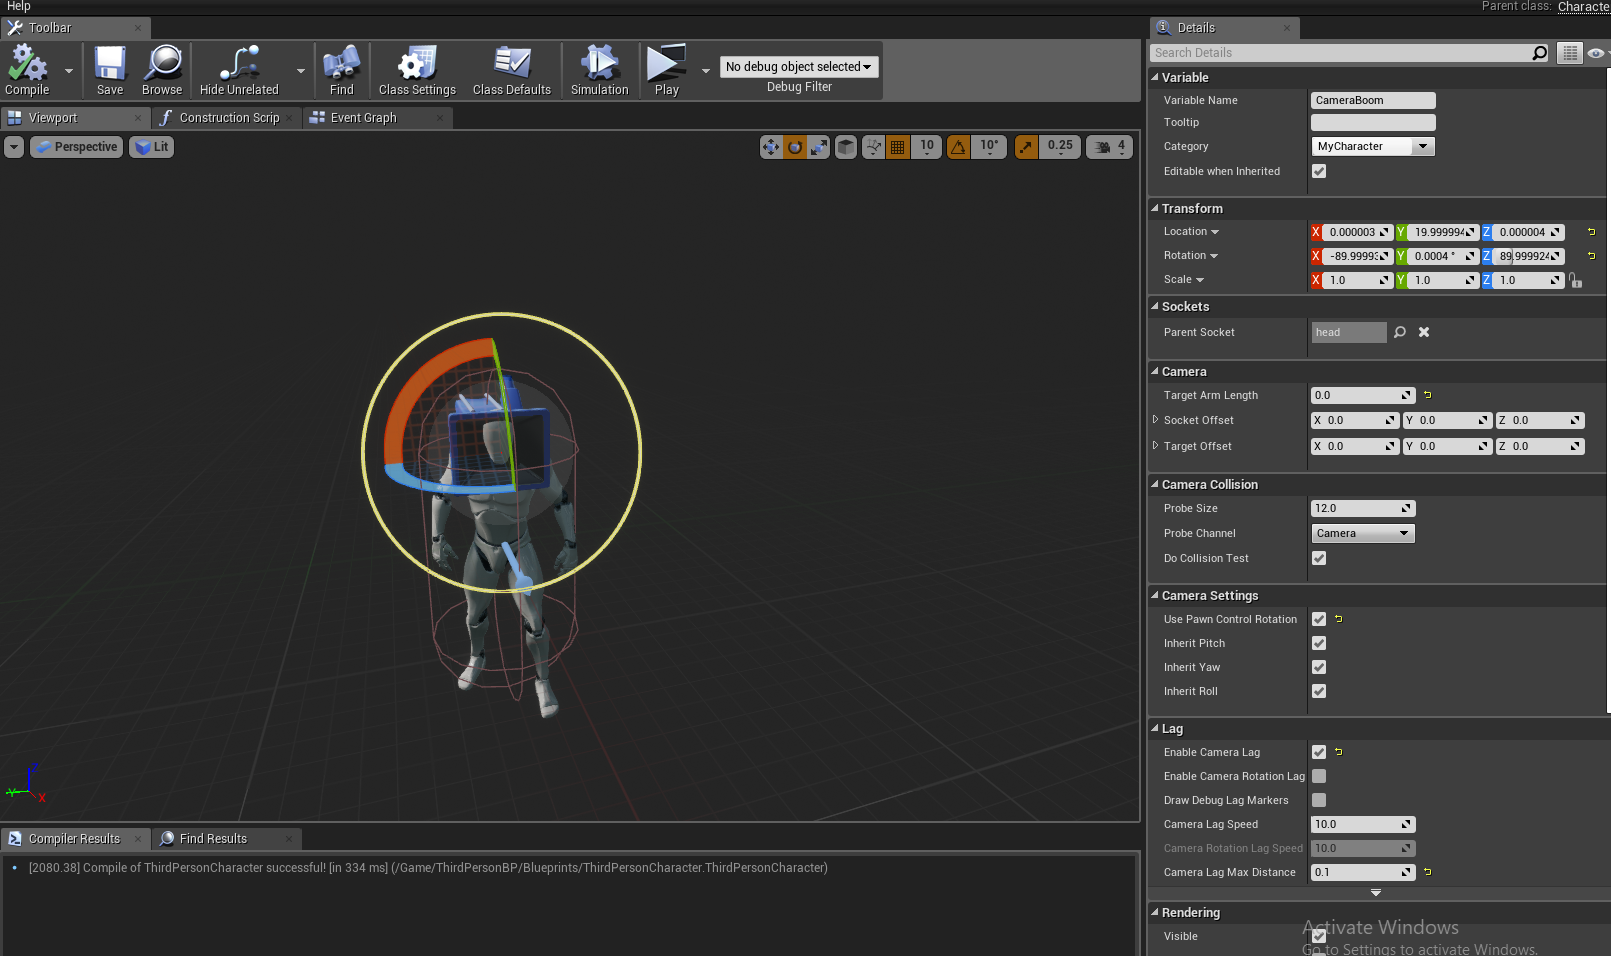Open the Probe Channel Camera dropdown
The width and height of the screenshot is (1611, 956).
(x=1362, y=534)
